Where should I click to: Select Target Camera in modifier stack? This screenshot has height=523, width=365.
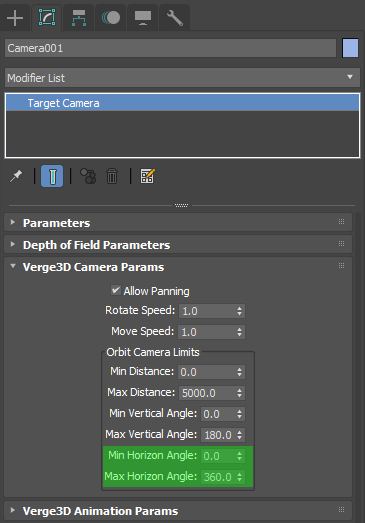tap(182, 103)
